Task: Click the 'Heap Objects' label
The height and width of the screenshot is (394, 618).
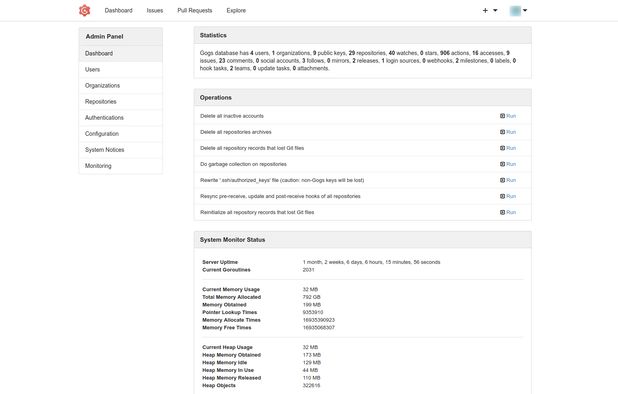Action: pyautogui.click(x=219, y=385)
